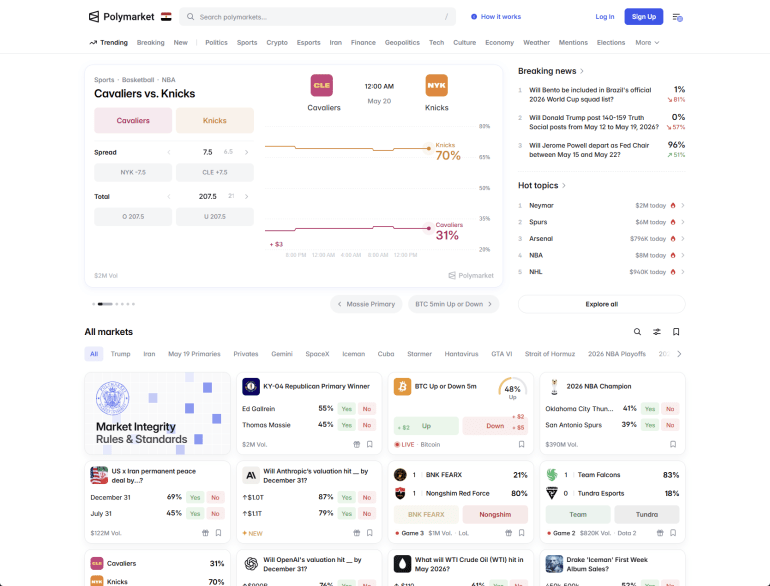The image size is (770, 586).
Task: Click the Sign Up button
Action: pos(644,17)
